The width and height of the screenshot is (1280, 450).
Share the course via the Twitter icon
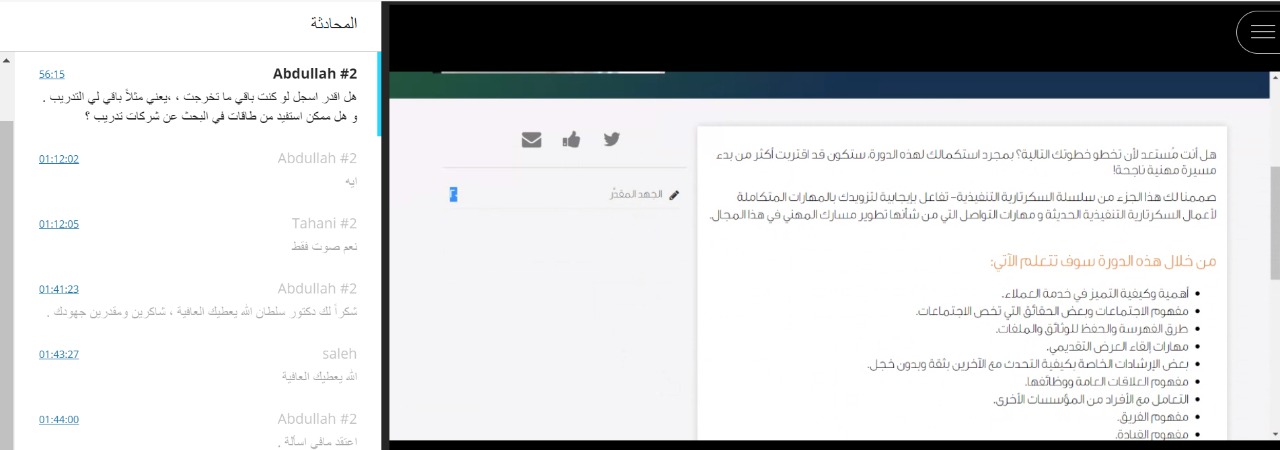click(x=611, y=140)
